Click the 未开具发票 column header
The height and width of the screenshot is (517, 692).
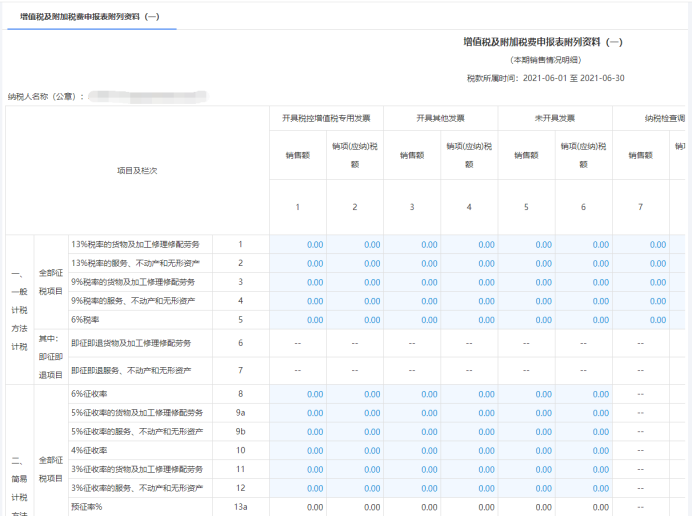click(x=555, y=118)
